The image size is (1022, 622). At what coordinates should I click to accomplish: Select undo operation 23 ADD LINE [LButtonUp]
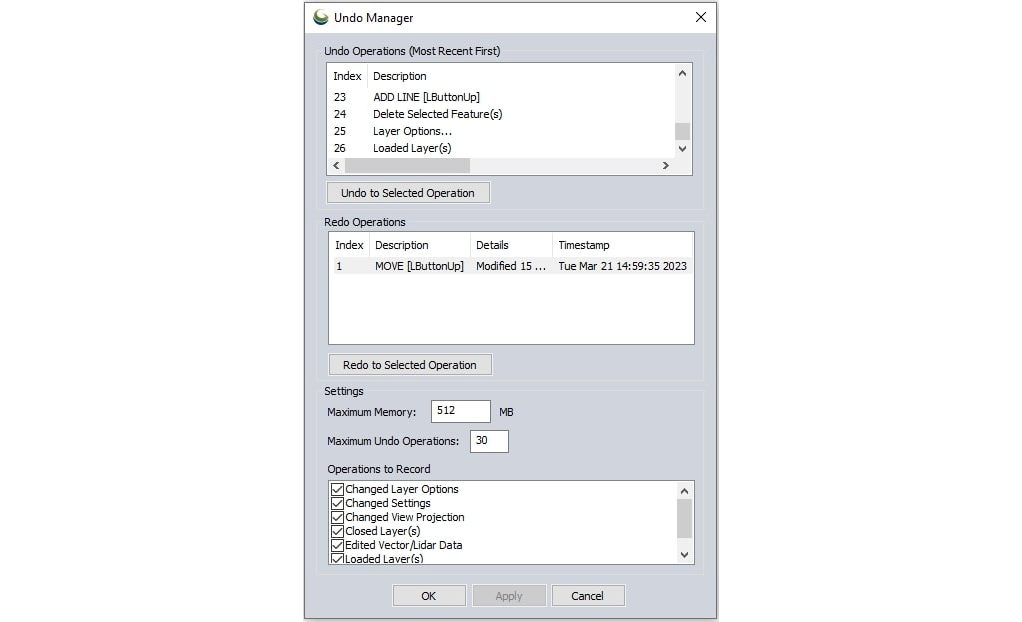502,97
